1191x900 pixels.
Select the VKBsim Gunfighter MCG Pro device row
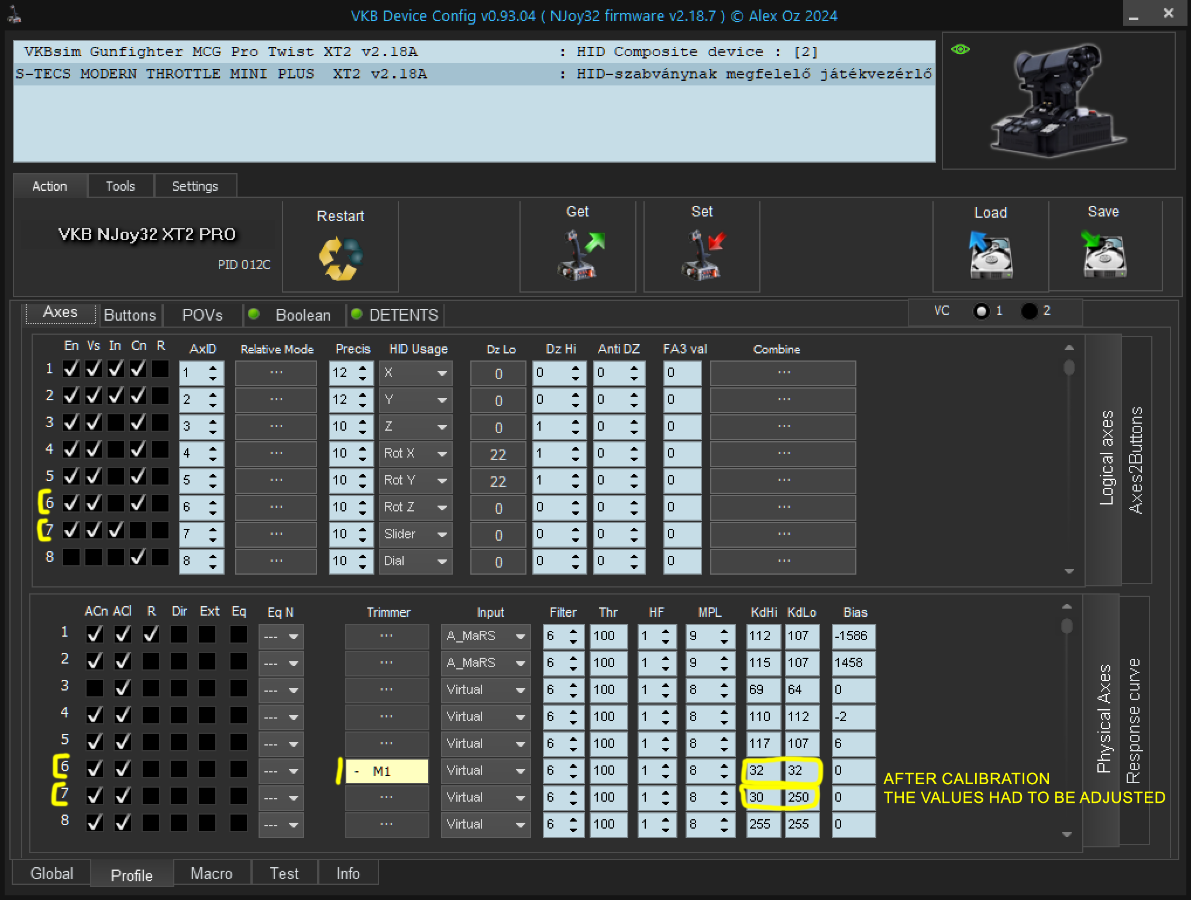point(475,52)
